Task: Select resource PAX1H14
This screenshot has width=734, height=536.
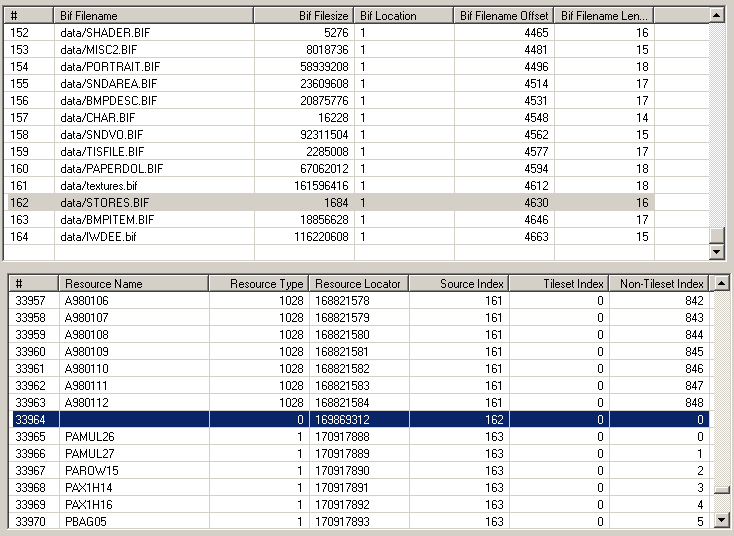Action: tap(360, 488)
